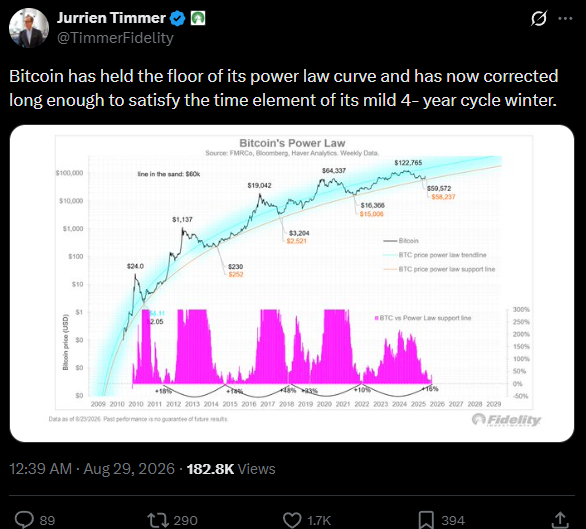This screenshot has width=586, height=529.
Task: View the 182.8K Views analytics
Action: pos(231,469)
